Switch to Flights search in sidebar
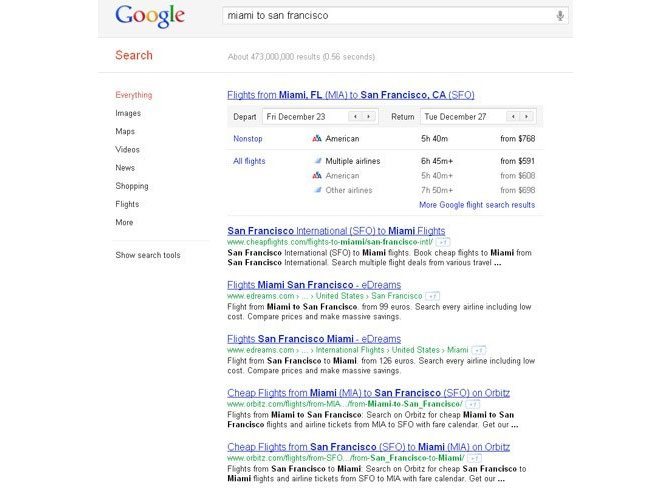 tap(127, 204)
